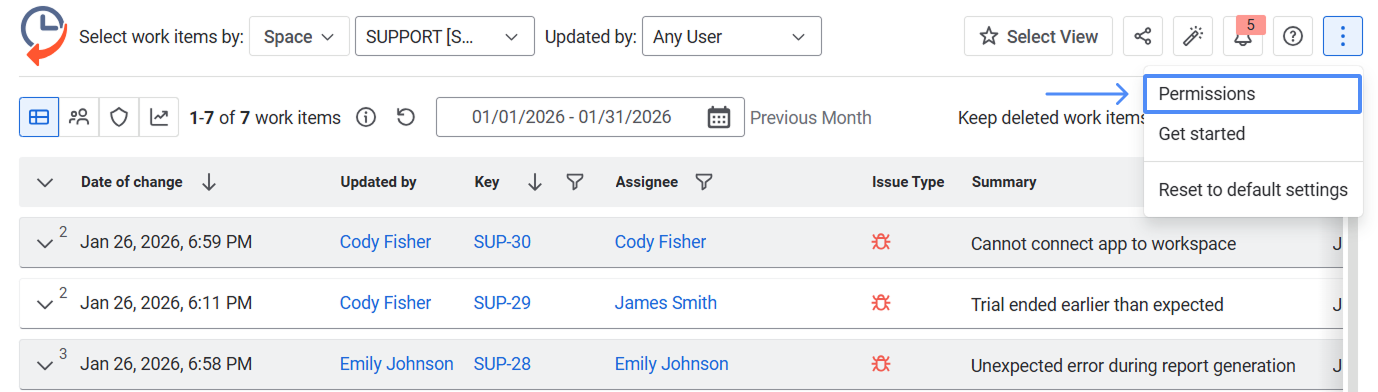The width and height of the screenshot is (1378, 392).
Task: Open the SUP-30 key link
Action: pyautogui.click(x=502, y=242)
